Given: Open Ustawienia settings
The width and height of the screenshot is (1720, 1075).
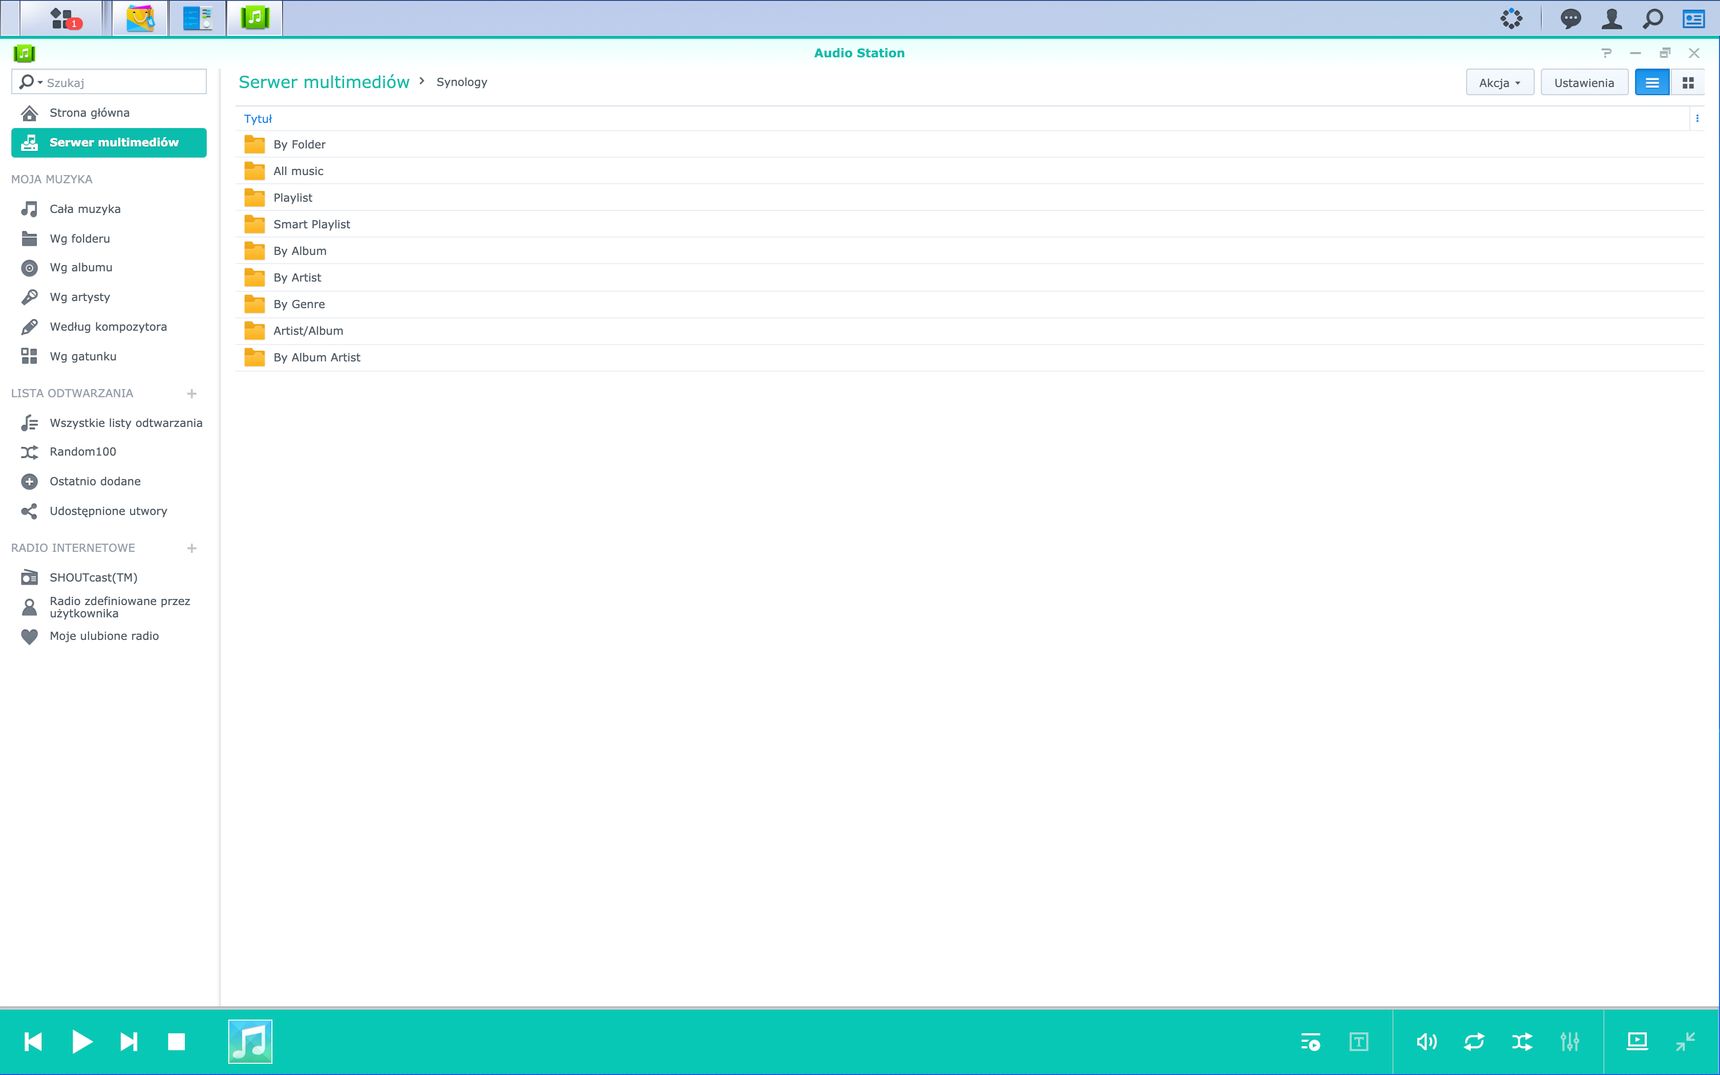Looking at the screenshot, I should click(x=1584, y=83).
